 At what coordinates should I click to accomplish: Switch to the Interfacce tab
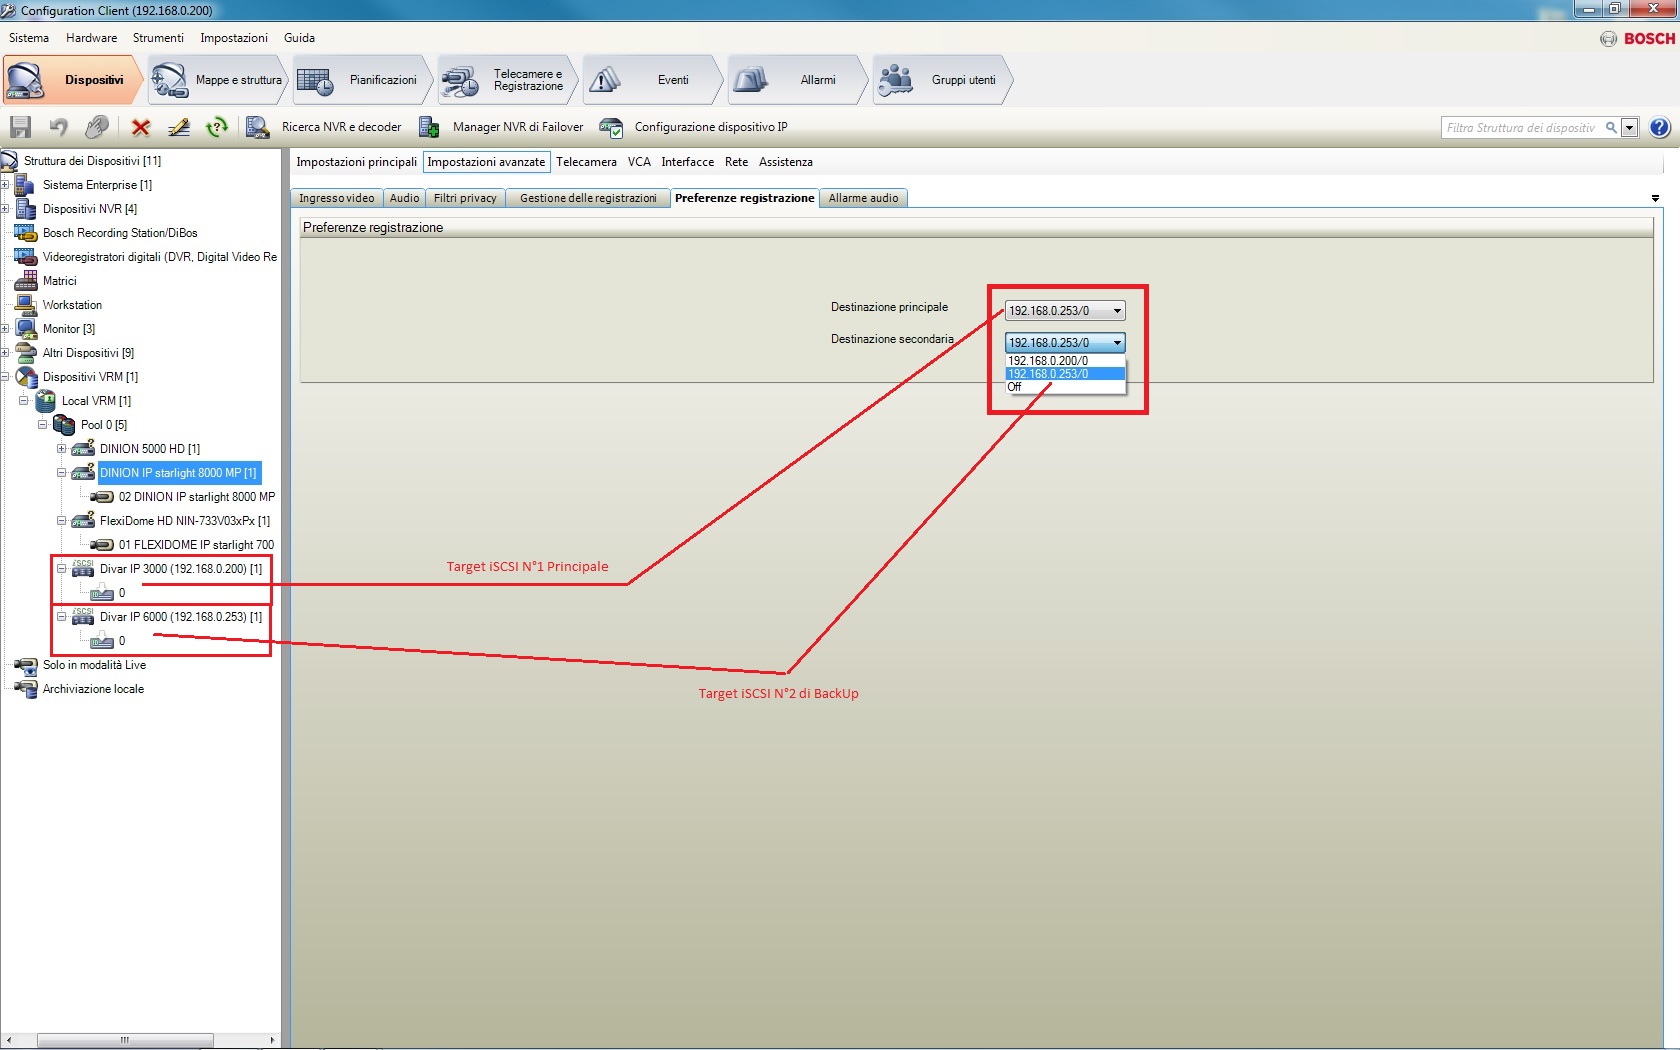[688, 162]
